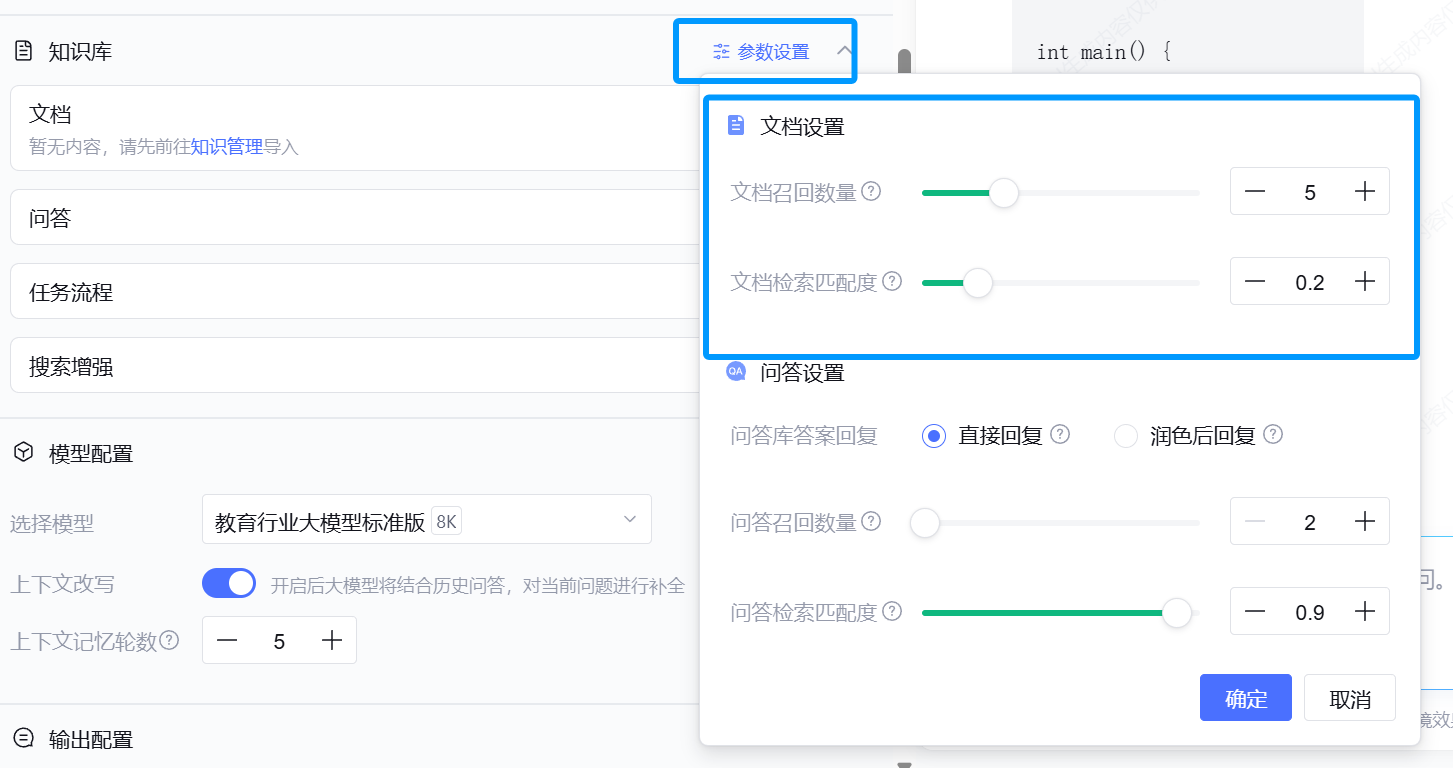Viewport: 1453px width, 768px height.
Task: Show help for 问答检索匹配度
Action: (x=892, y=611)
